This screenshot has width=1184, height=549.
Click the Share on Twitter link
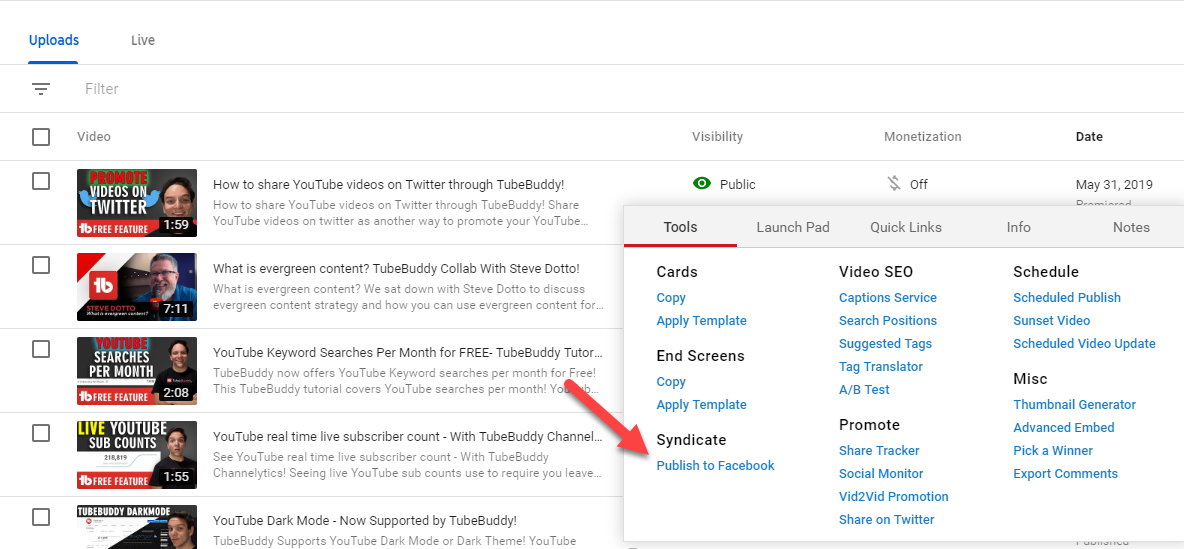point(886,520)
